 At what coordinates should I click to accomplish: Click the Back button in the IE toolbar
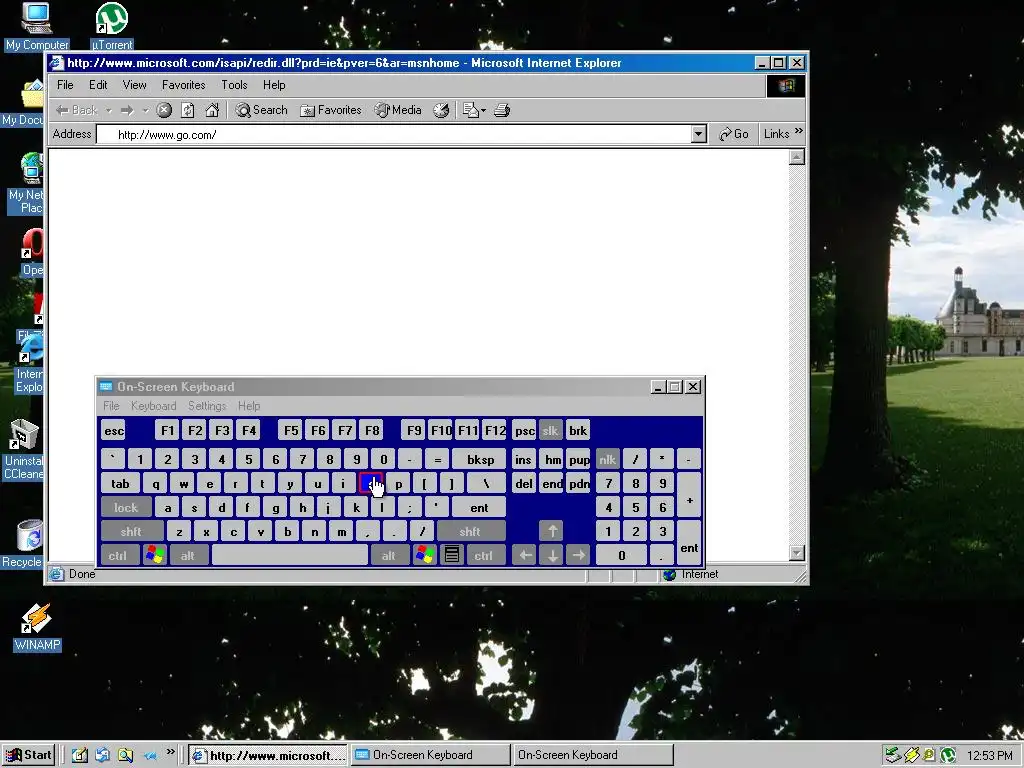pos(77,110)
